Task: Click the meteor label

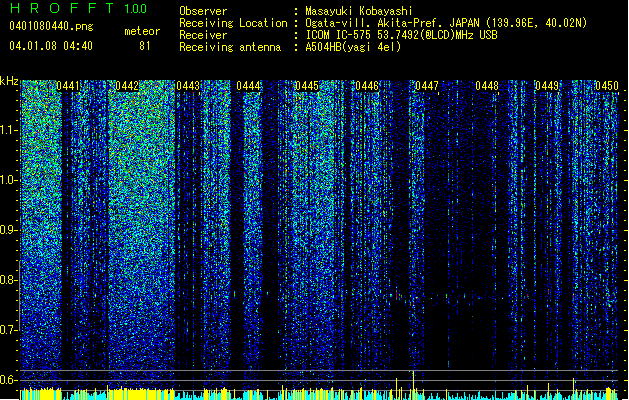Action: (x=142, y=31)
